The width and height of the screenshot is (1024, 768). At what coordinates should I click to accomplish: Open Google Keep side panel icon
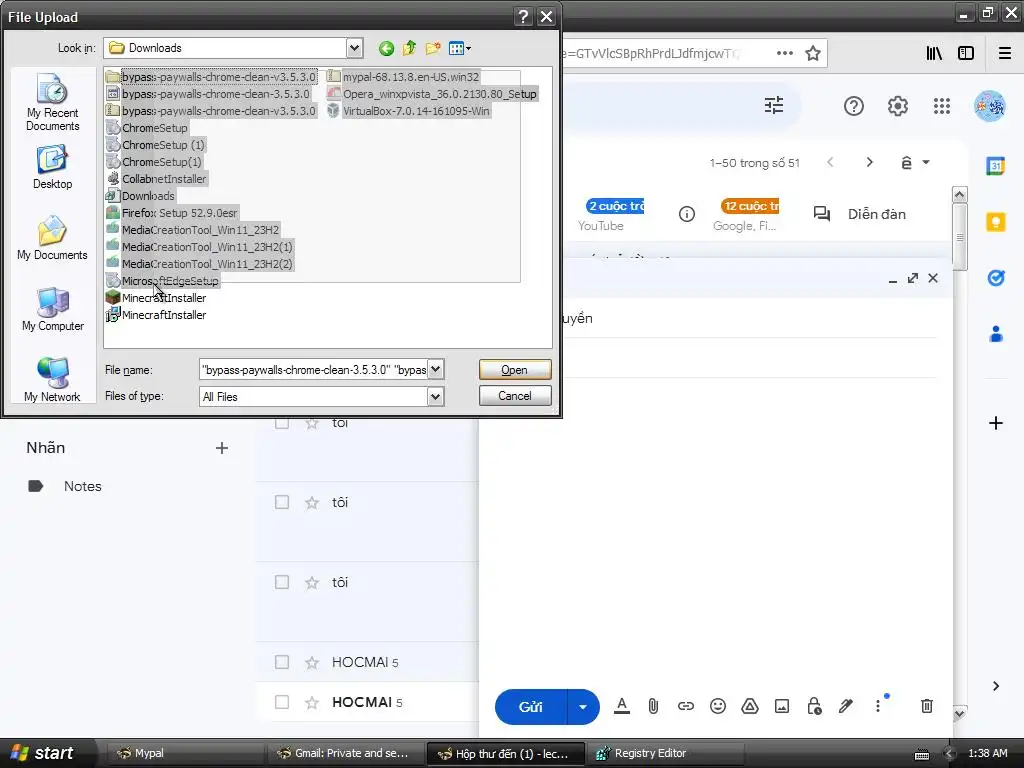tap(995, 222)
